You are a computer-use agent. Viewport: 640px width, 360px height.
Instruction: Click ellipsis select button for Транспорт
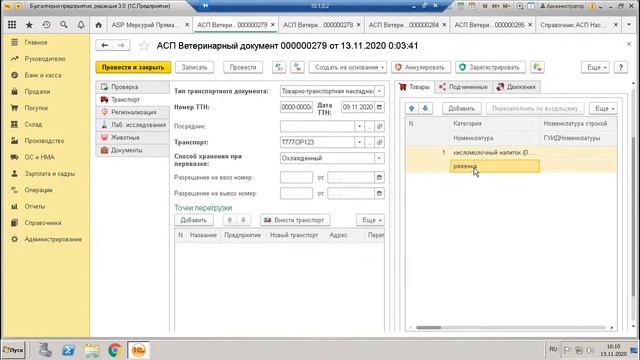[369, 142]
